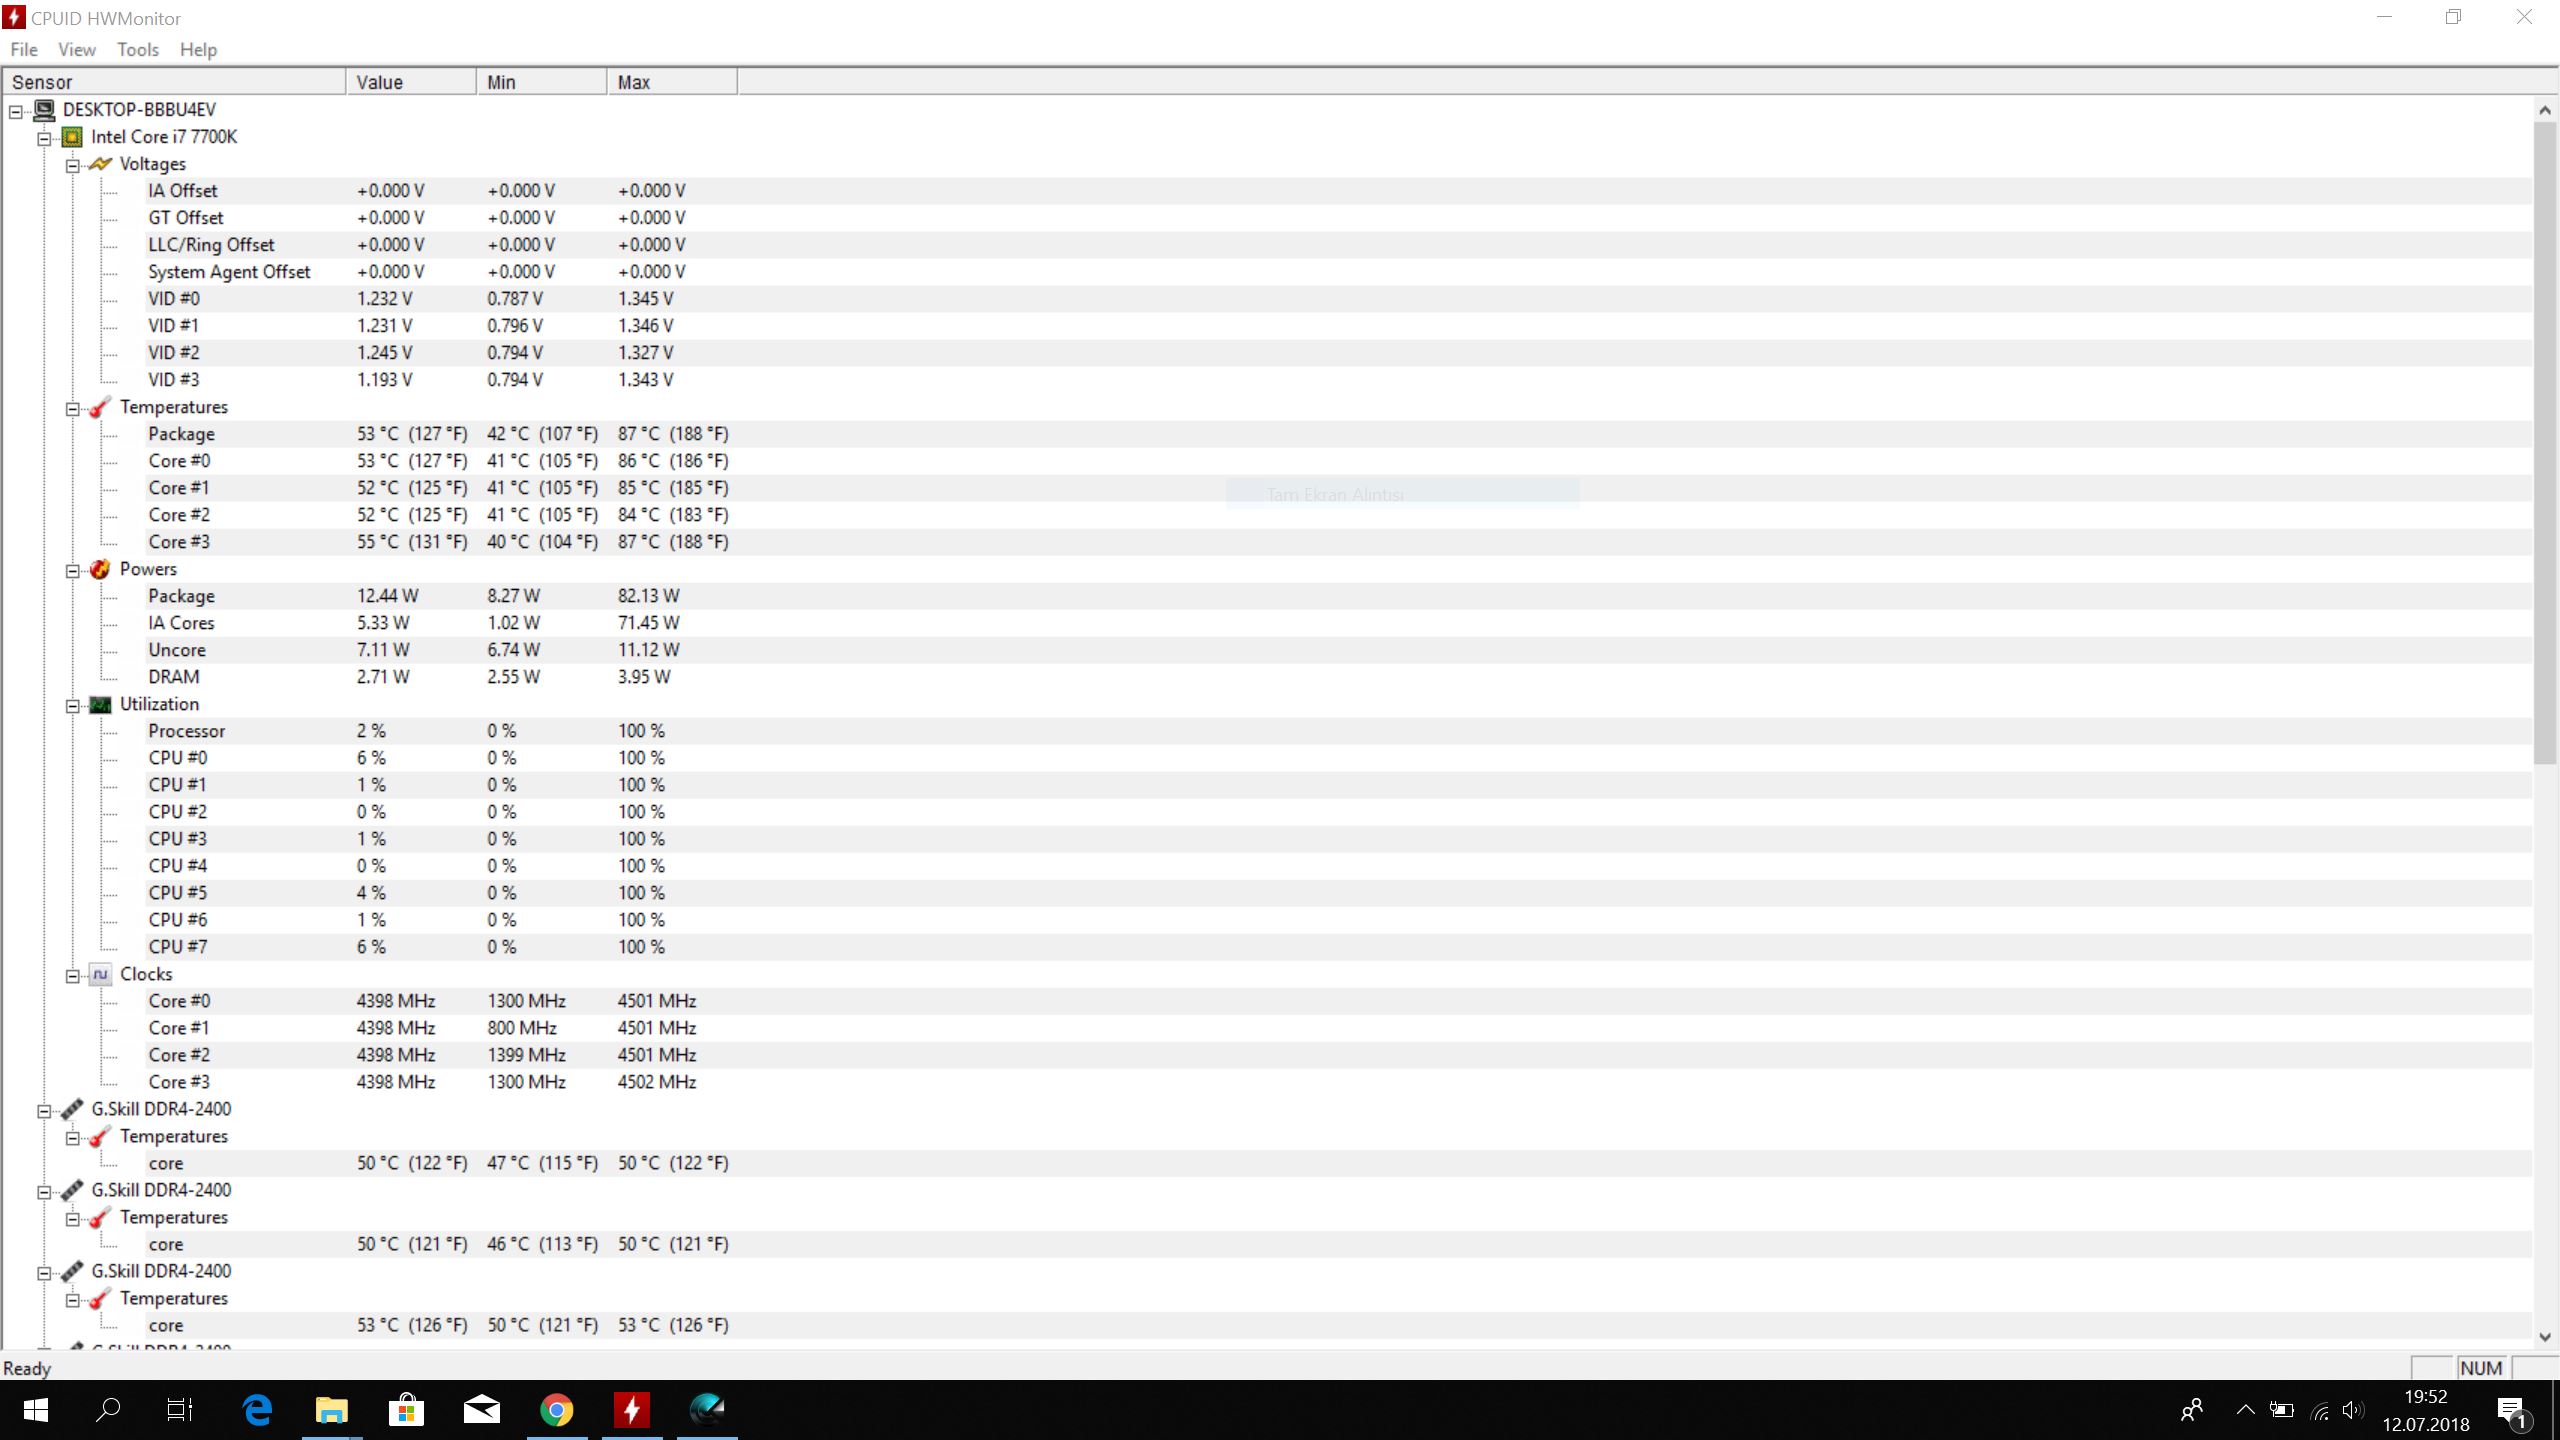This screenshot has width=2560, height=1440.
Task: Click the first G.Skill DDR4-2400 memory icon
Action: 72,1110
